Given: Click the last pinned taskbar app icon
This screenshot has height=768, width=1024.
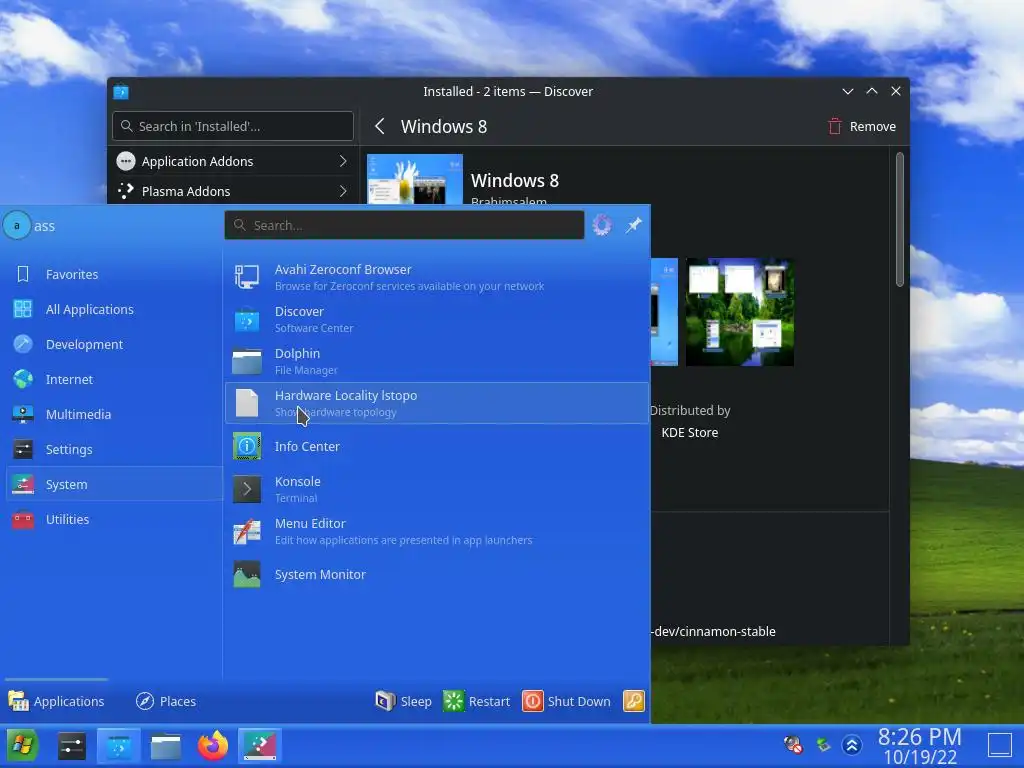Looking at the screenshot, I should tap(260, 745).
